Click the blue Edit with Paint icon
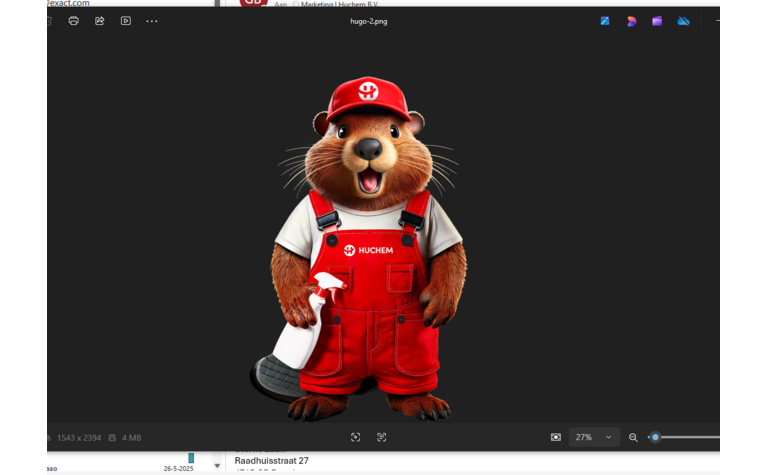Screen dimensions: 767x475 [x=605, y=21]
